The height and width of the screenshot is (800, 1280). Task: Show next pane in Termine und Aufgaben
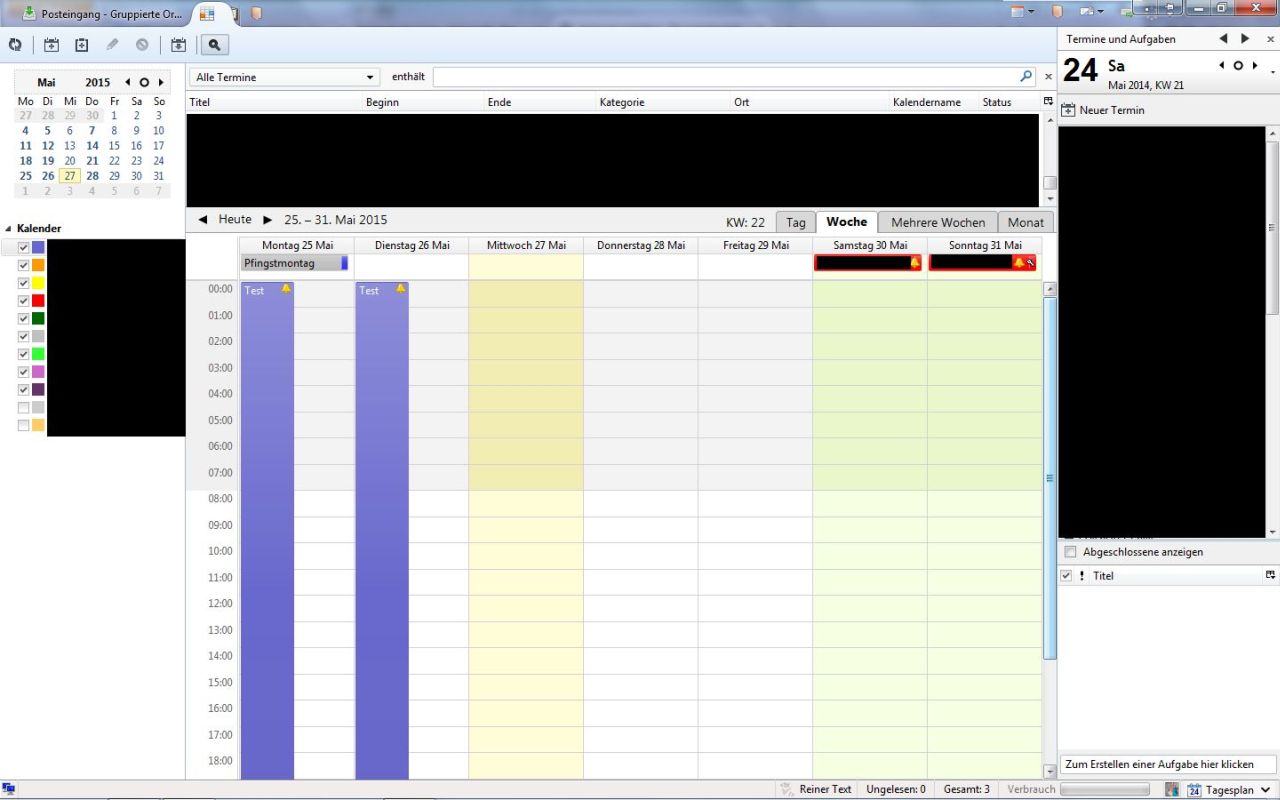[1245, 39]
